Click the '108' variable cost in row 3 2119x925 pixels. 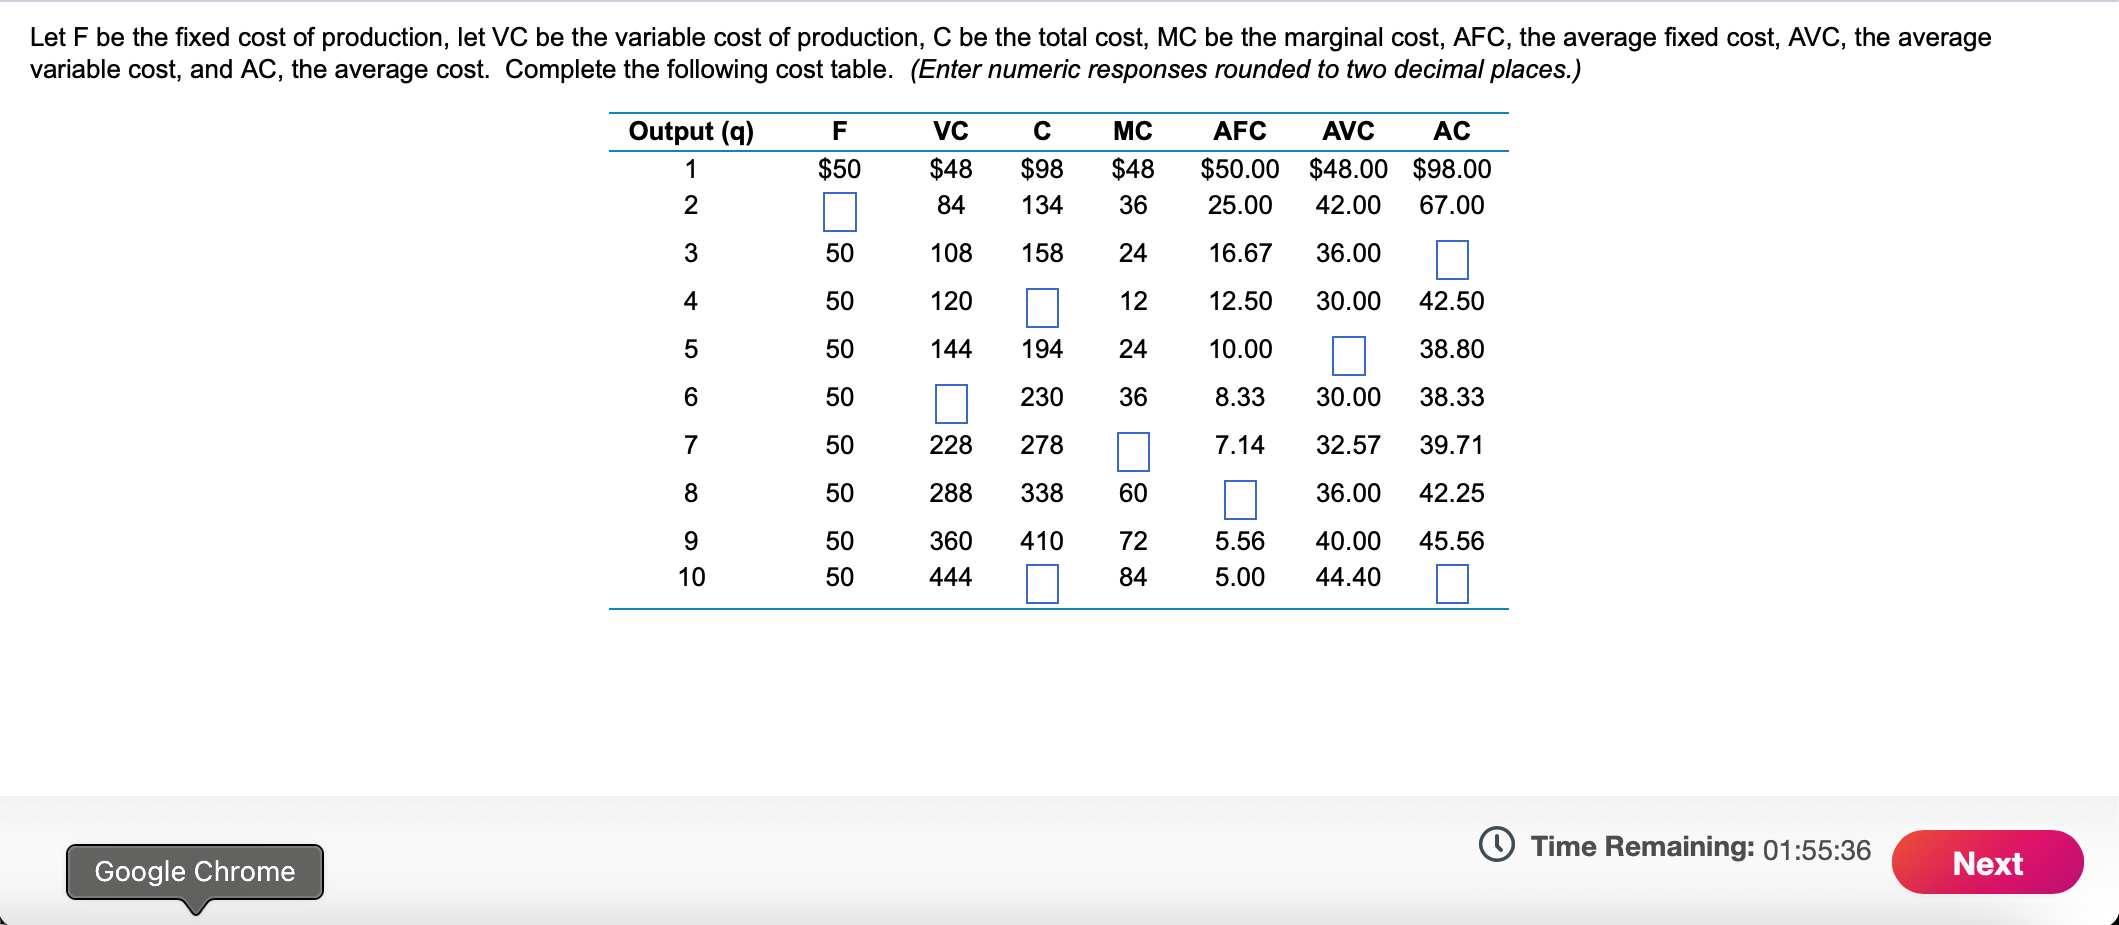click(x=951, y=253)
